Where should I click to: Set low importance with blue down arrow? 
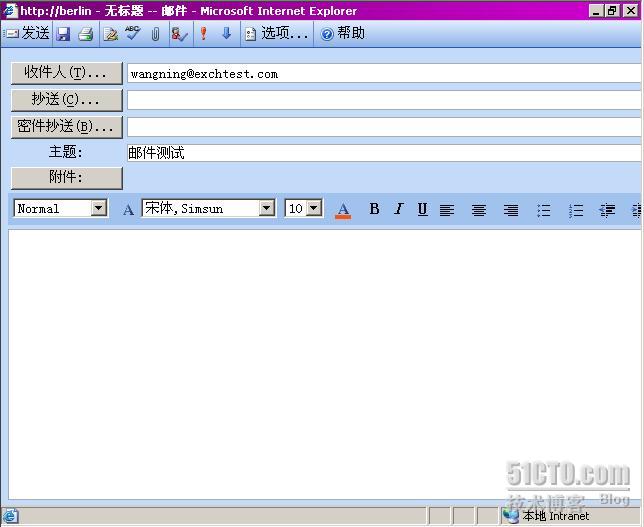pos(226,34)
